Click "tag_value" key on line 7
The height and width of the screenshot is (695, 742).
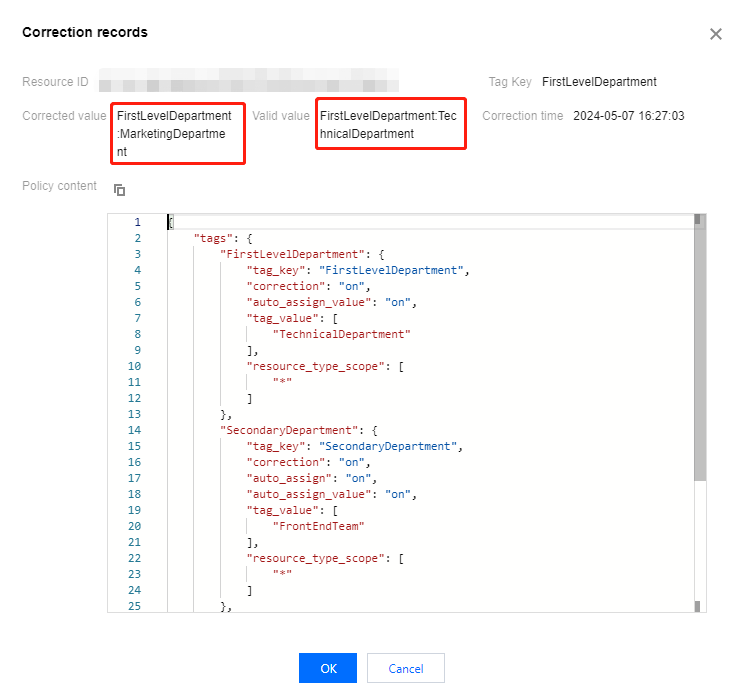[283, 318]
